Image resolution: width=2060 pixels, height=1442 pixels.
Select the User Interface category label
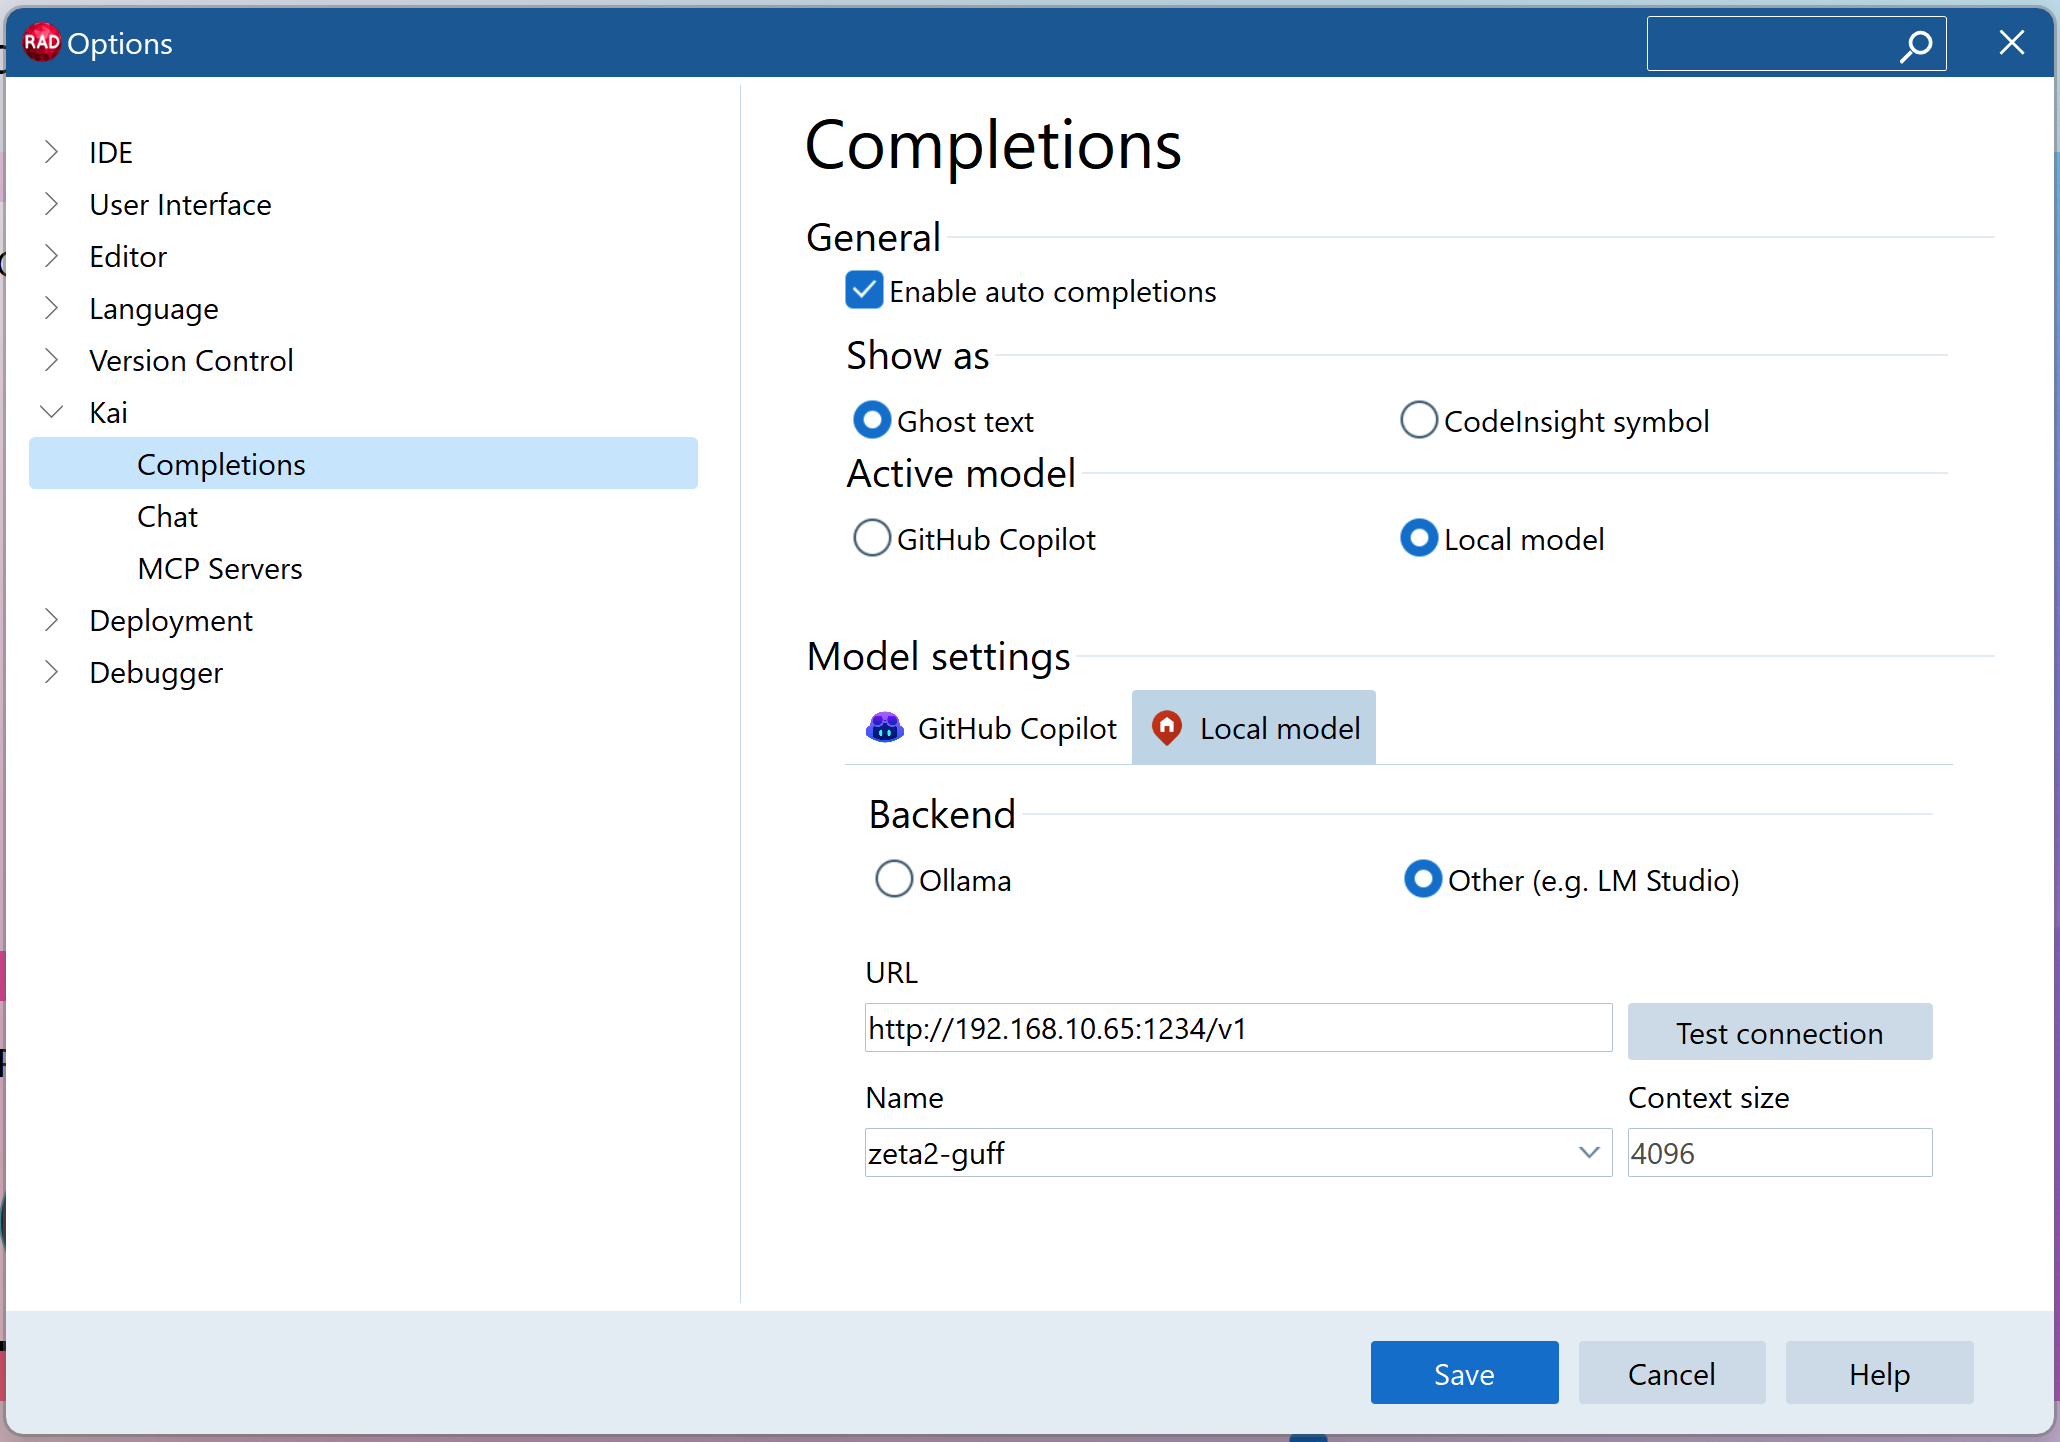(x=180, y=204)
